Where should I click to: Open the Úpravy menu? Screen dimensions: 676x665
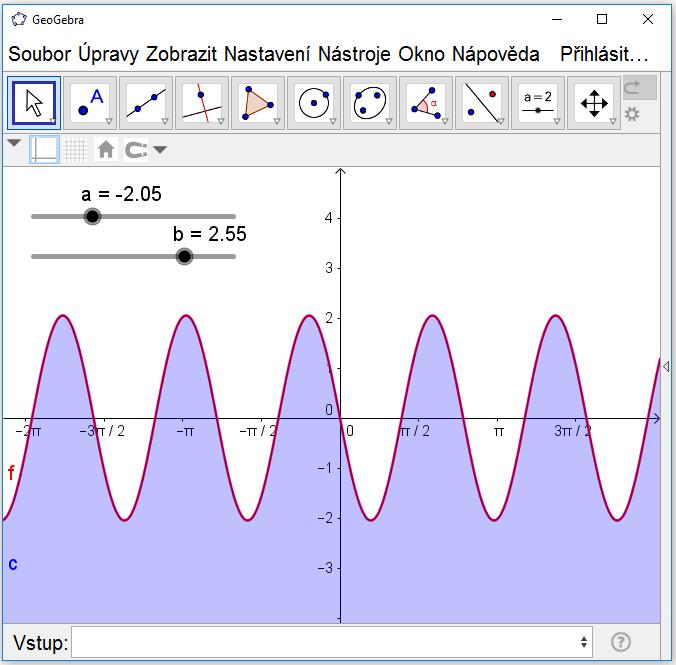point(108,54)
